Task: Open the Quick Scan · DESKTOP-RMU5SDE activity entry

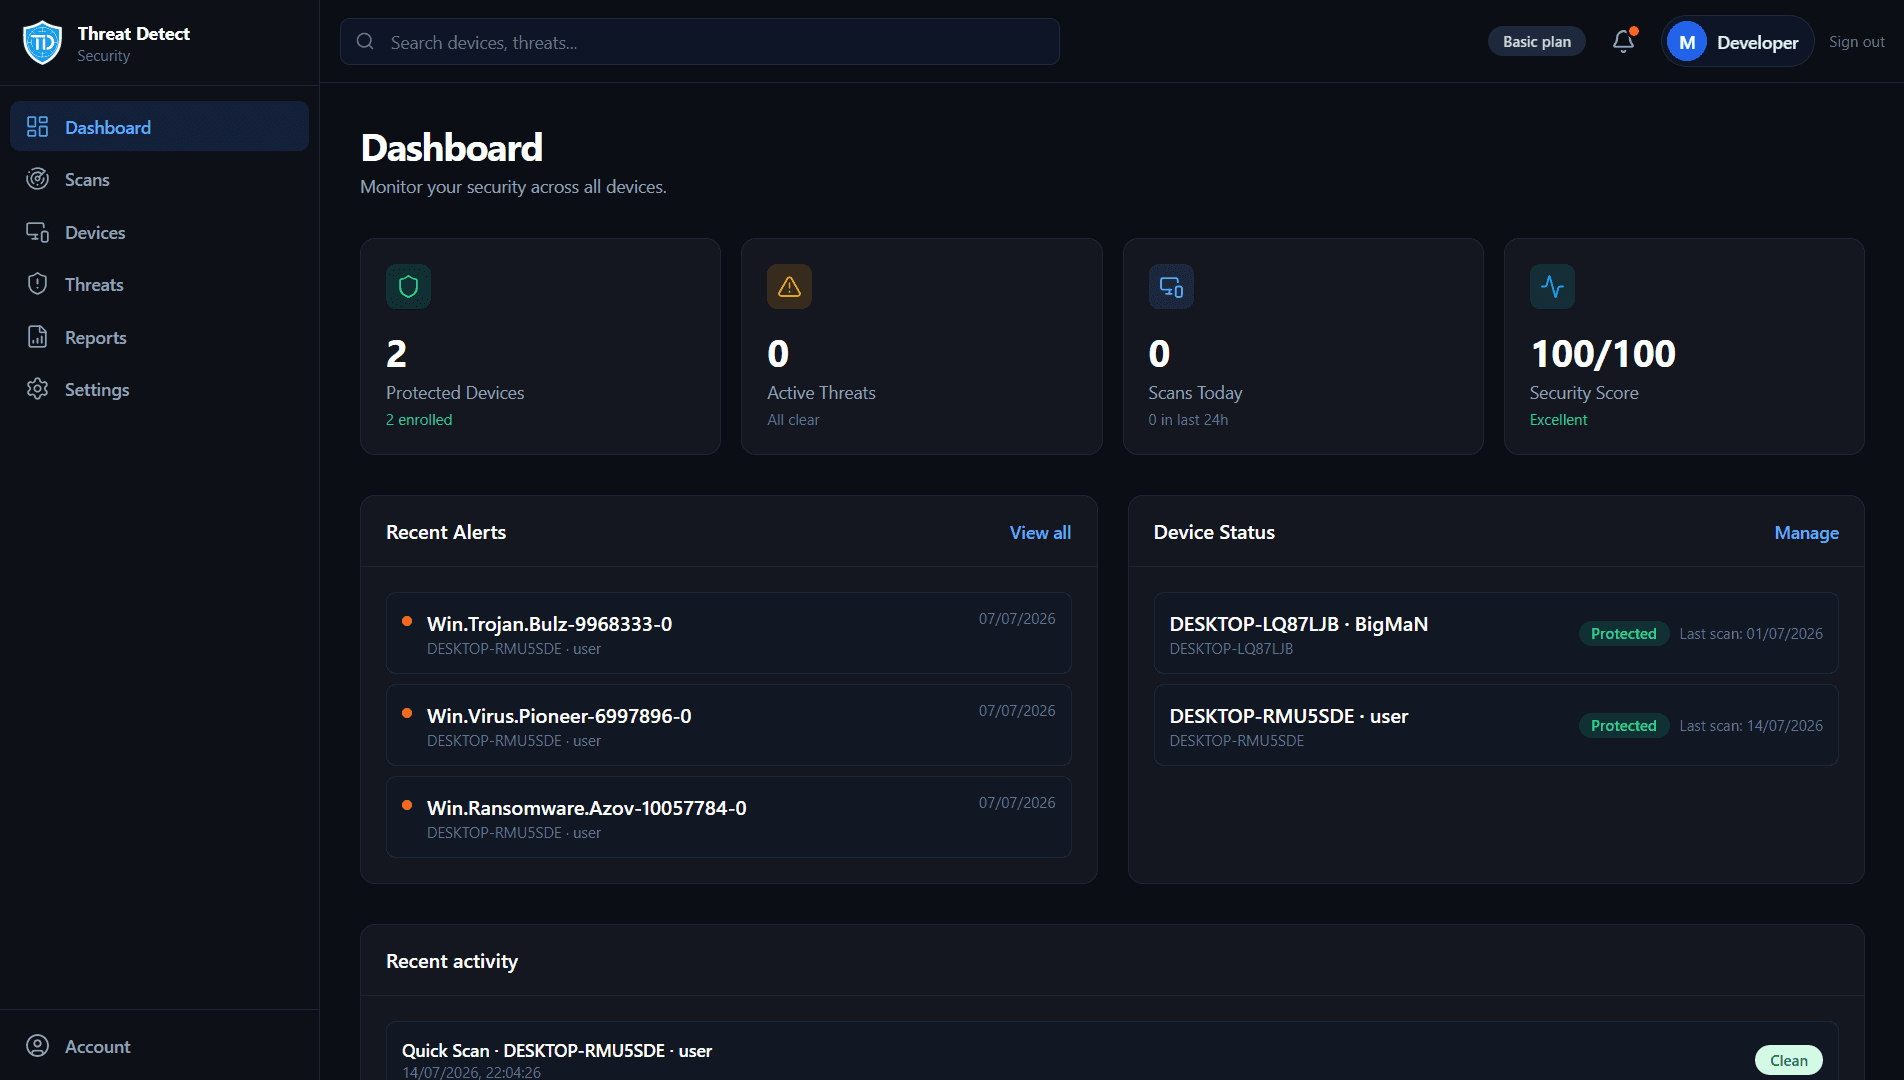Action: (1112, 1051)
